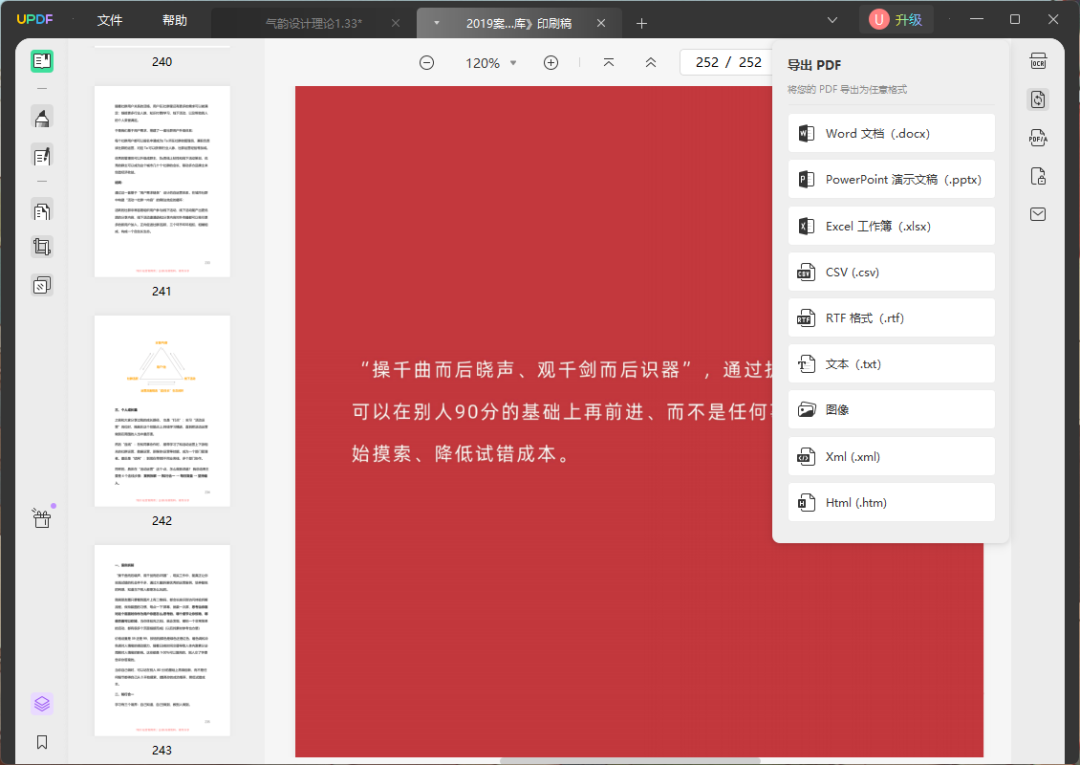Select the highlighter comment tool
The width and height of the screenshot is (1080, 765).
coord(42,119)
